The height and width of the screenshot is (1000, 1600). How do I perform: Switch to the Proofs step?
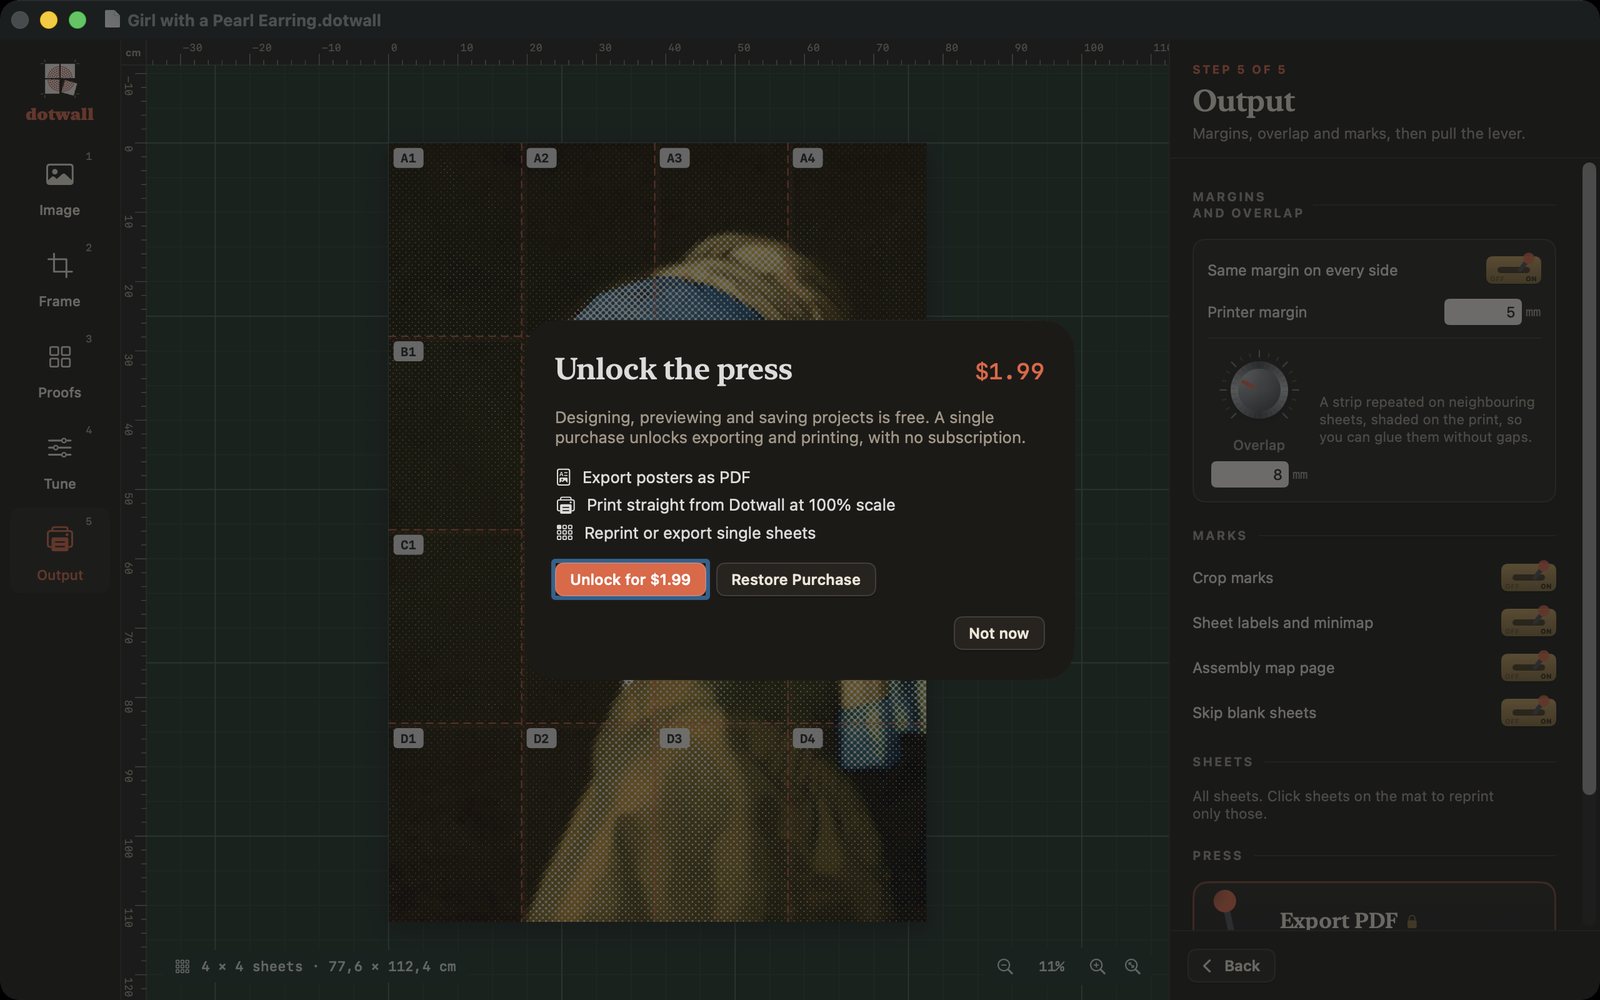point(60,371)
